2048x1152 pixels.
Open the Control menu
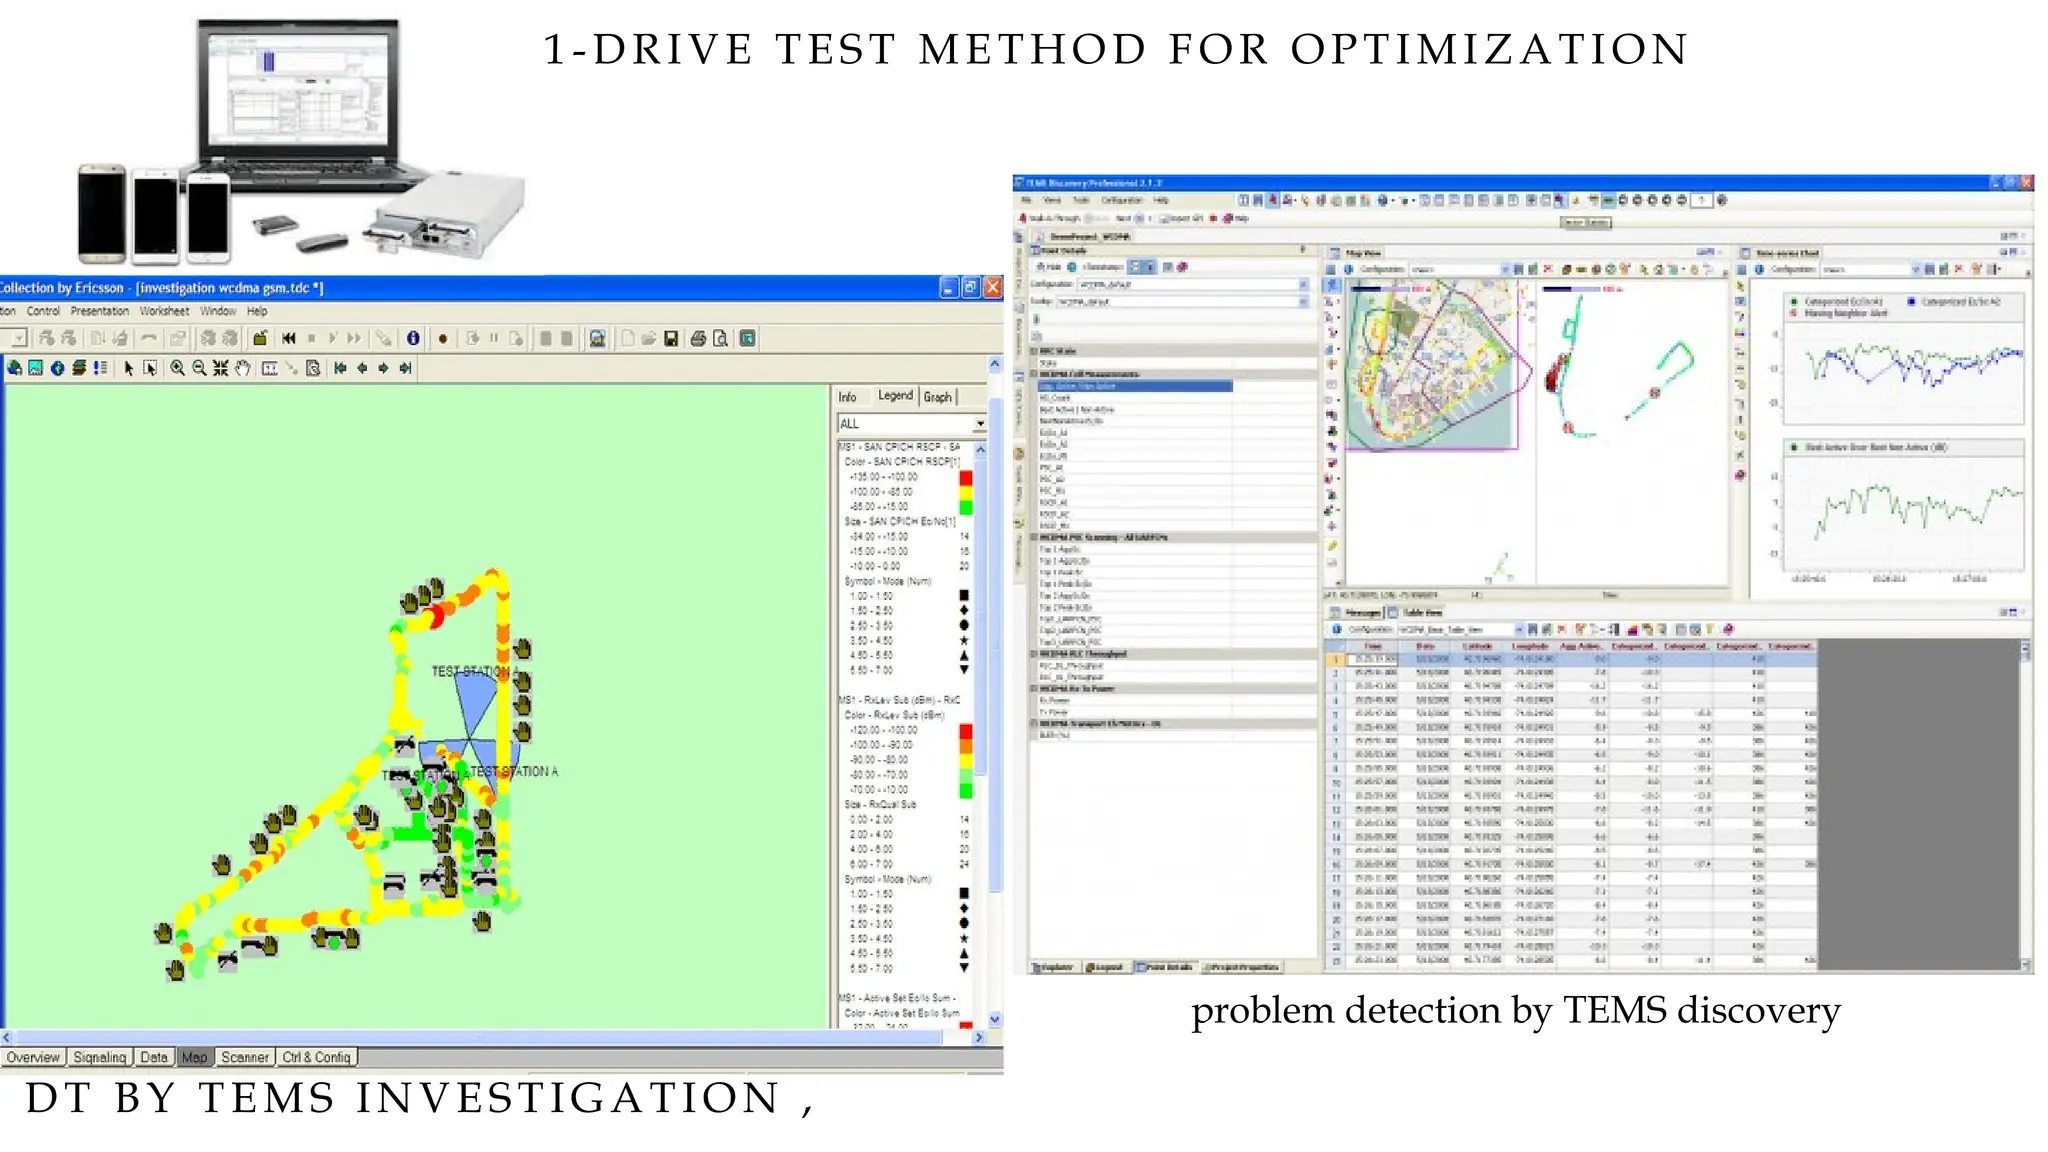point(43,312)
